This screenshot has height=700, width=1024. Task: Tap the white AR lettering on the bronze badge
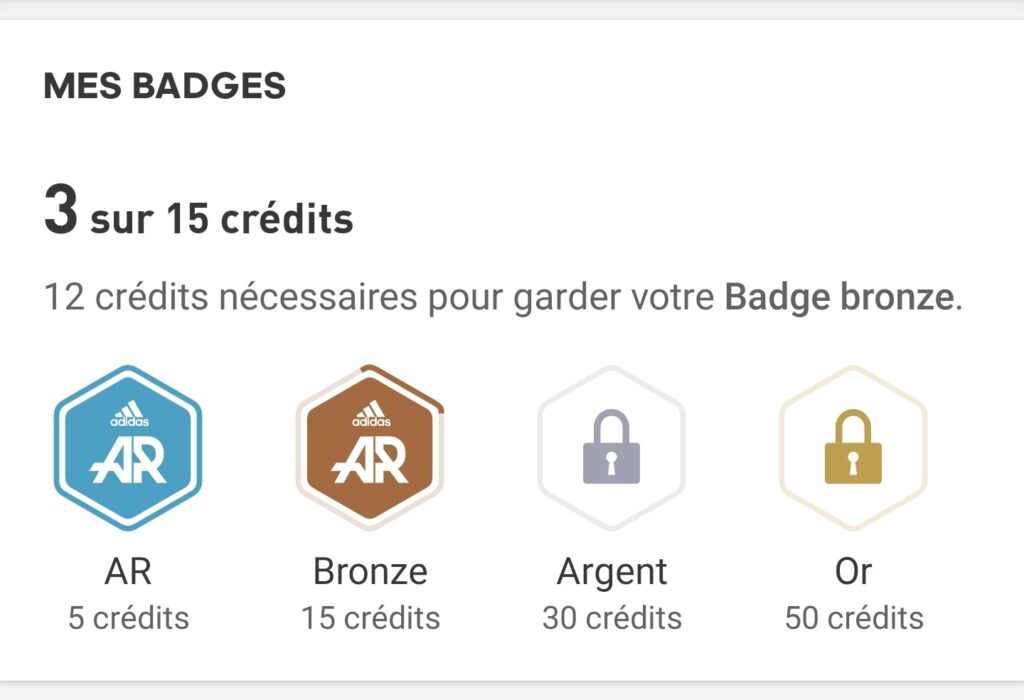370,461
